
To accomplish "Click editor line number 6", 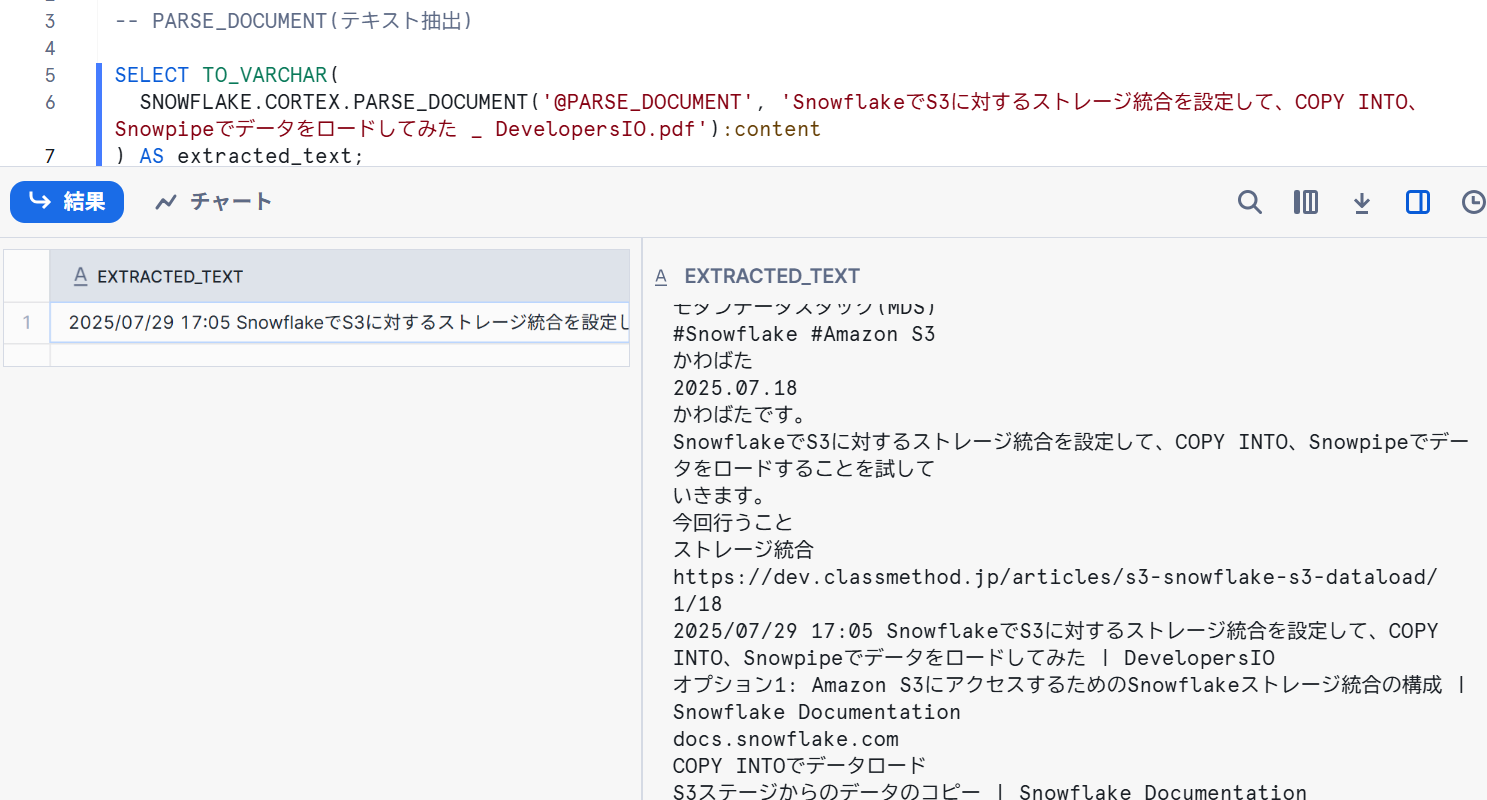I will pos(50,102).
